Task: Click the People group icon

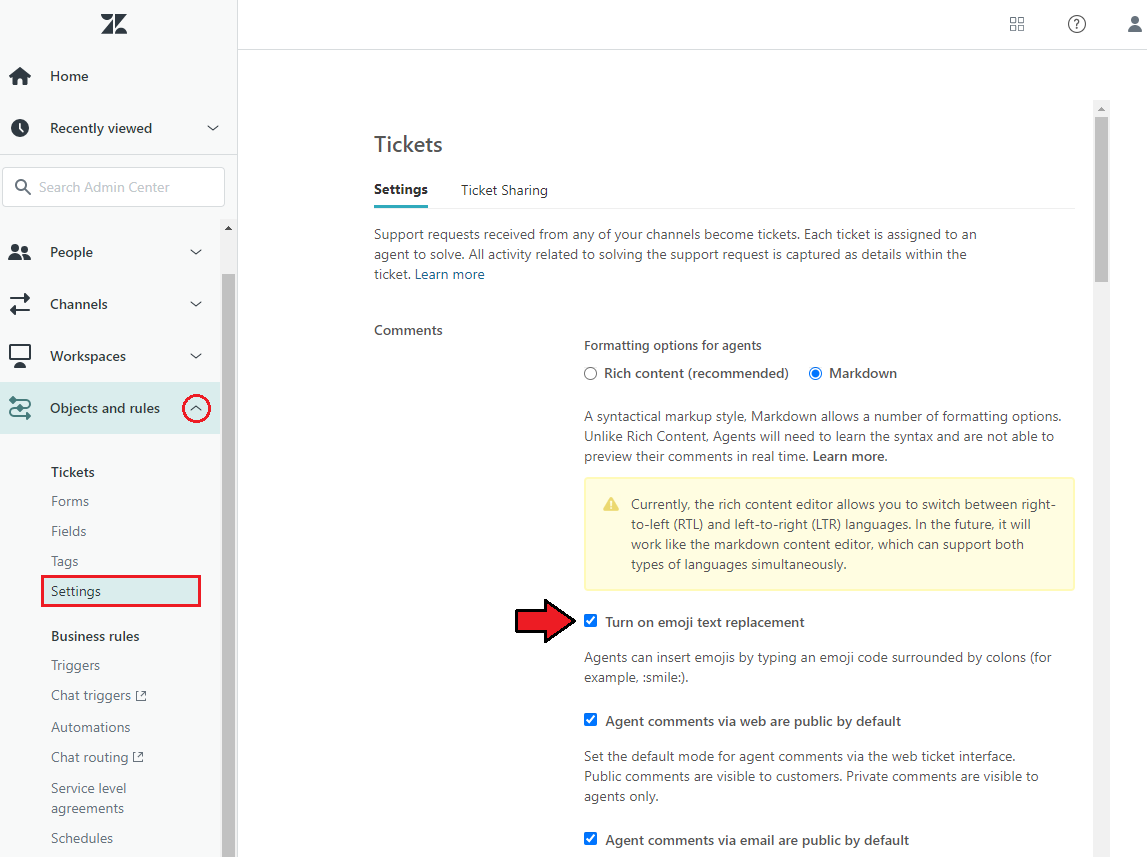Action: (20, 252)
